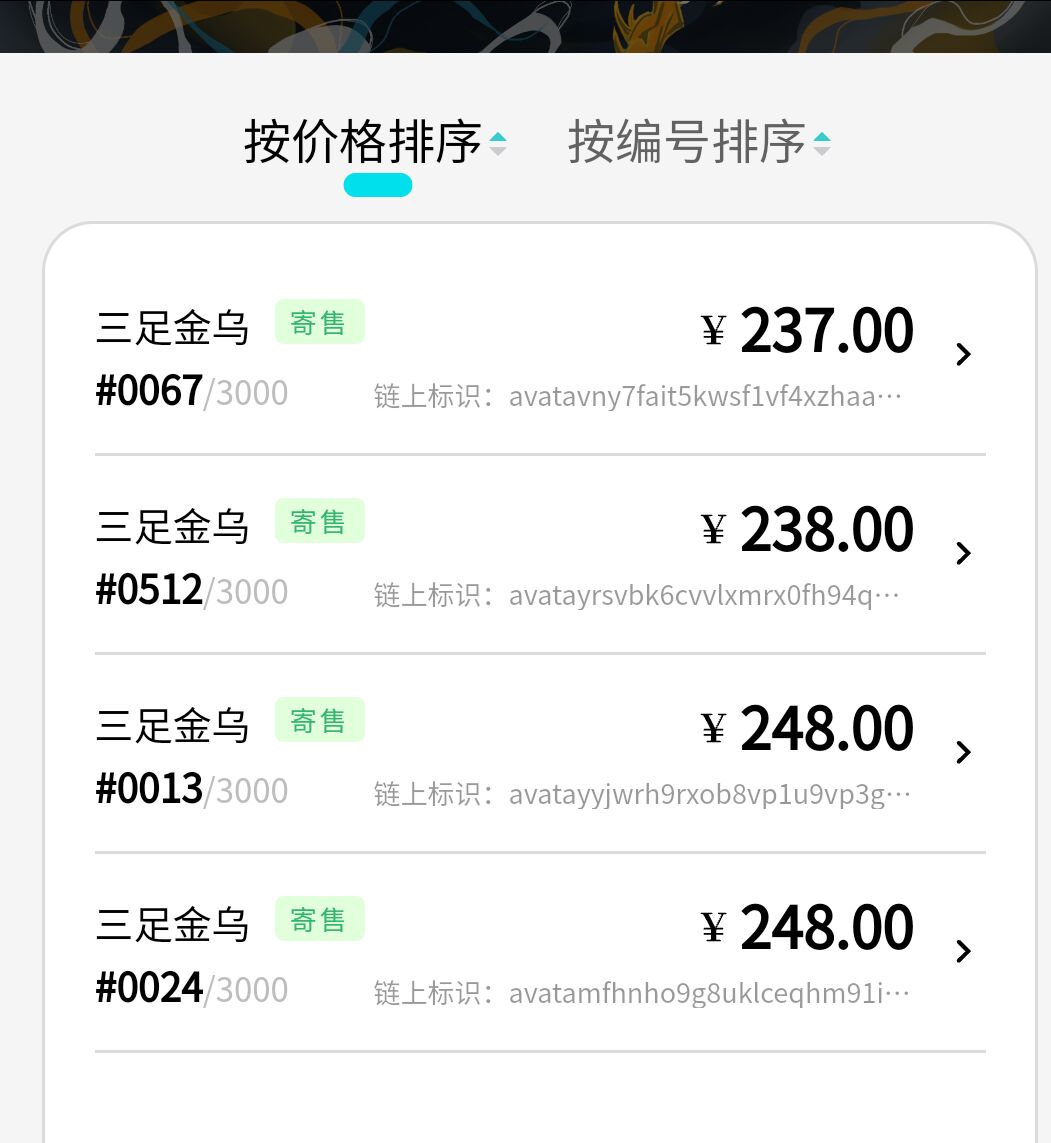Click 寄售 badge on #0512 listing

pos(319,522)
